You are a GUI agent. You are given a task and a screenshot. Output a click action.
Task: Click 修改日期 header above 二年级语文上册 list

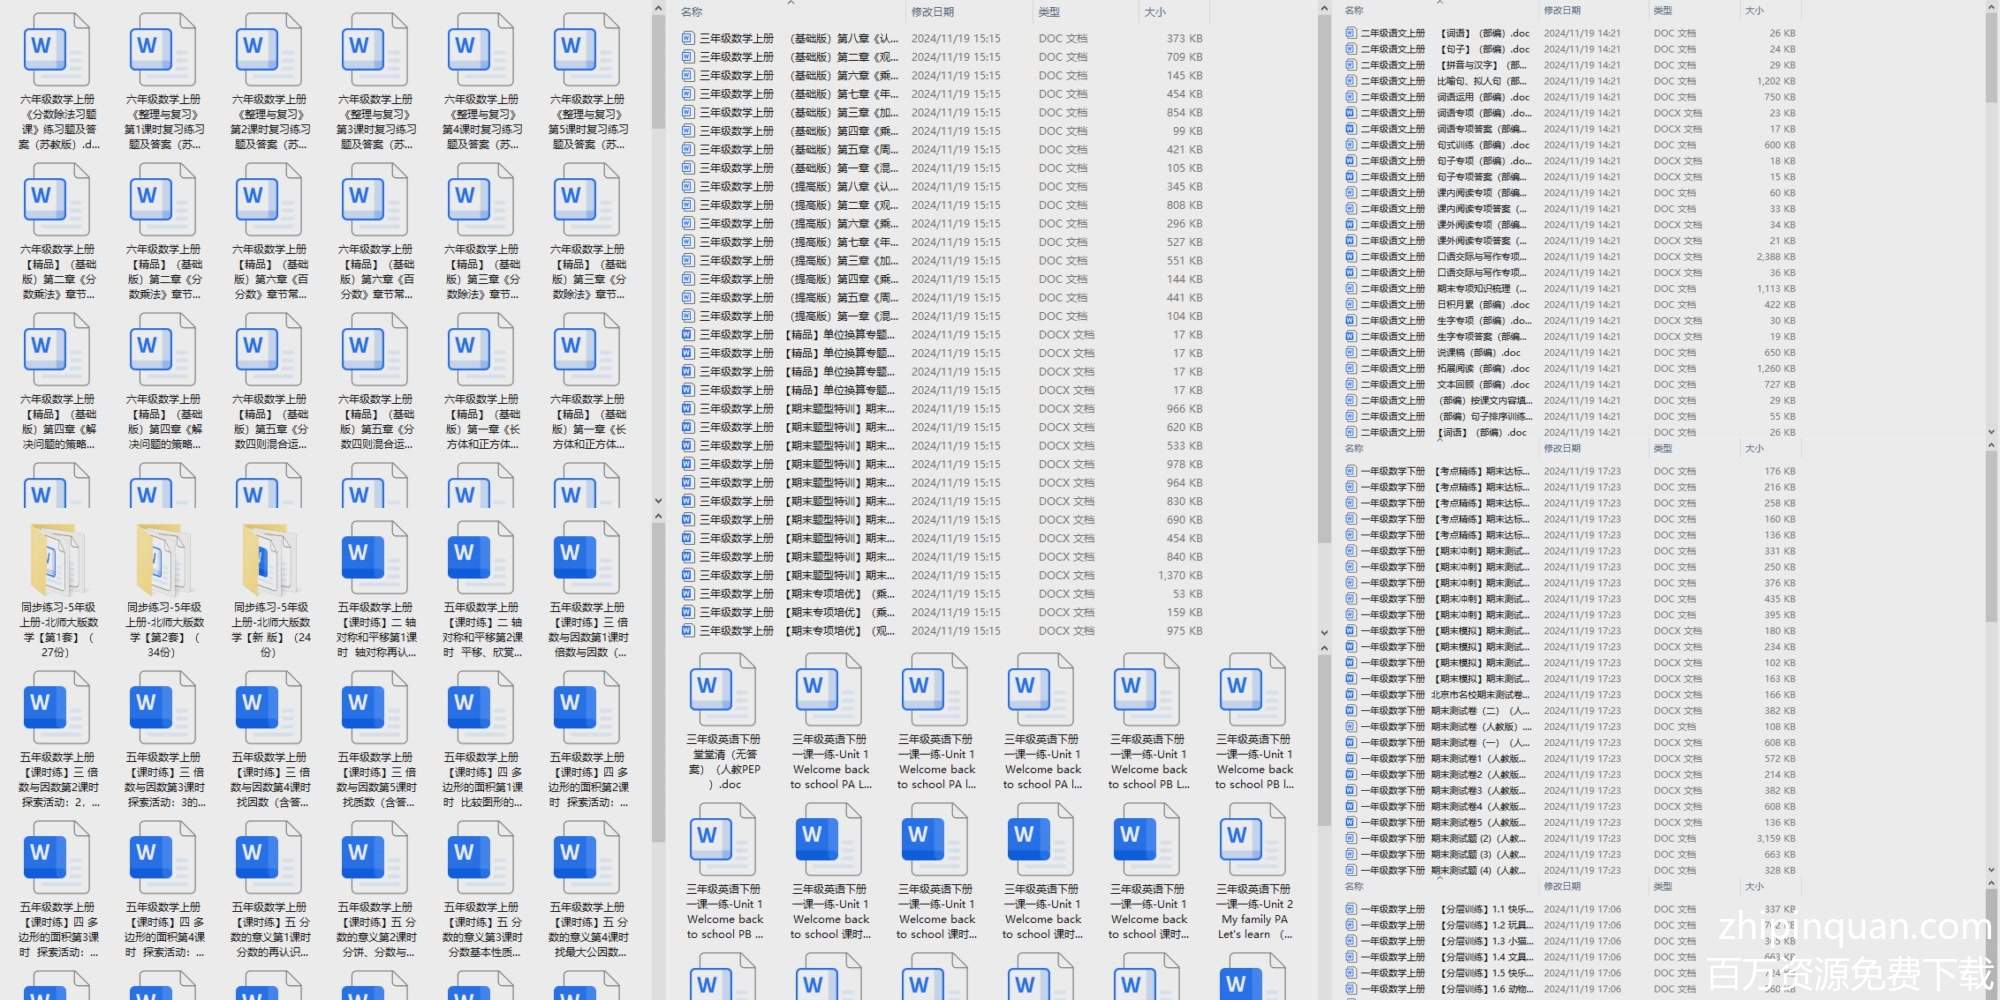pyautogui.click(x=1562, y=10)
